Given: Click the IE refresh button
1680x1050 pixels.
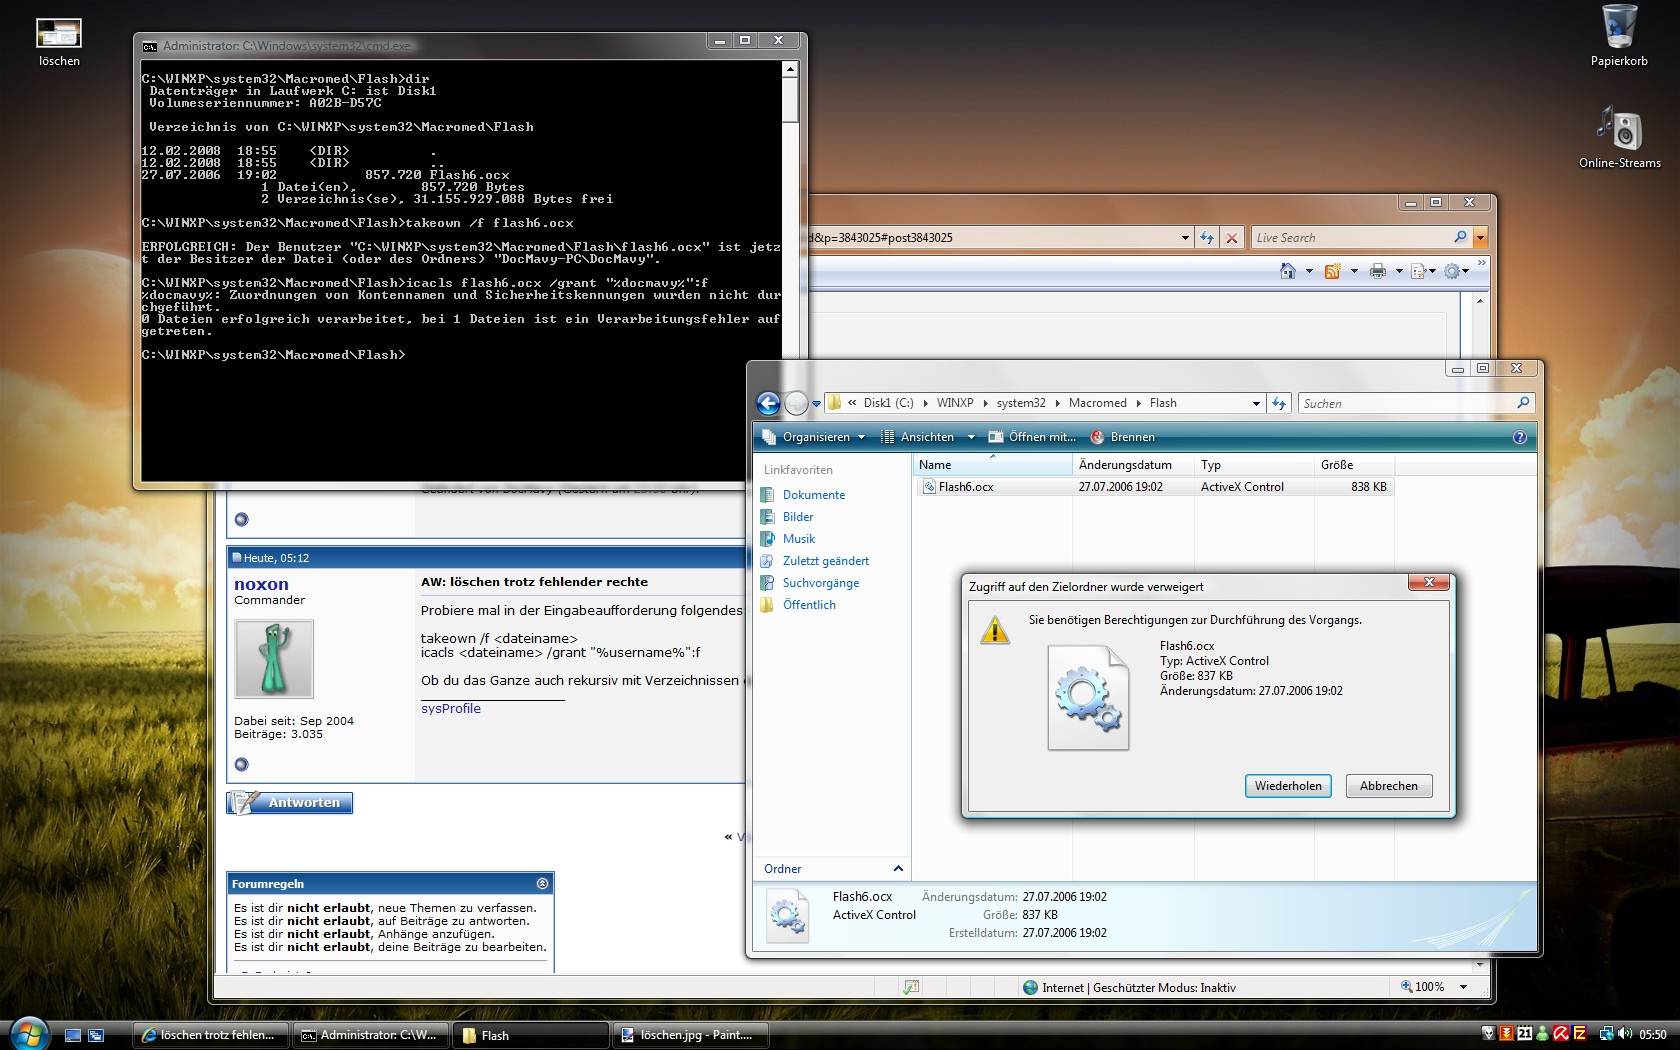Looking at the screenshot, I should tap(1207, 238).
